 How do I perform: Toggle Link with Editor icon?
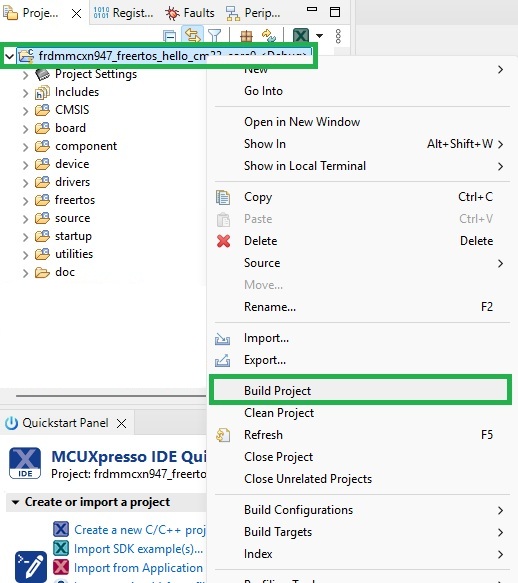click(192, 36)
